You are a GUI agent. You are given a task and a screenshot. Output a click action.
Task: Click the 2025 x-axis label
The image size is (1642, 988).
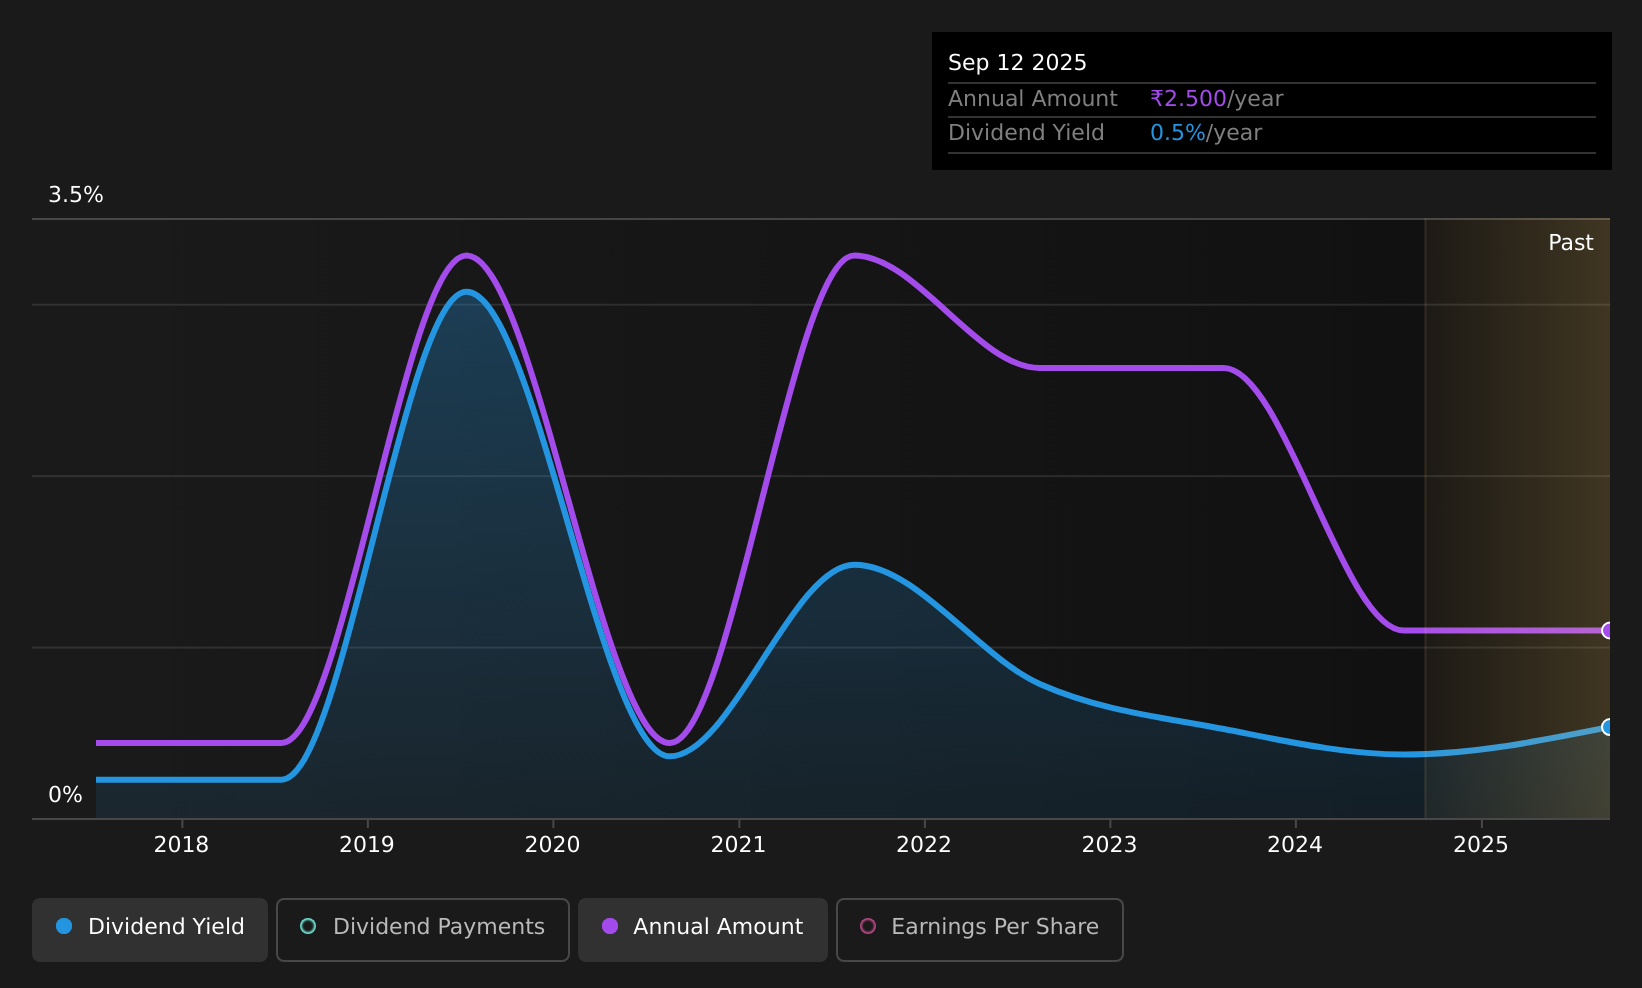point(1480,845)
